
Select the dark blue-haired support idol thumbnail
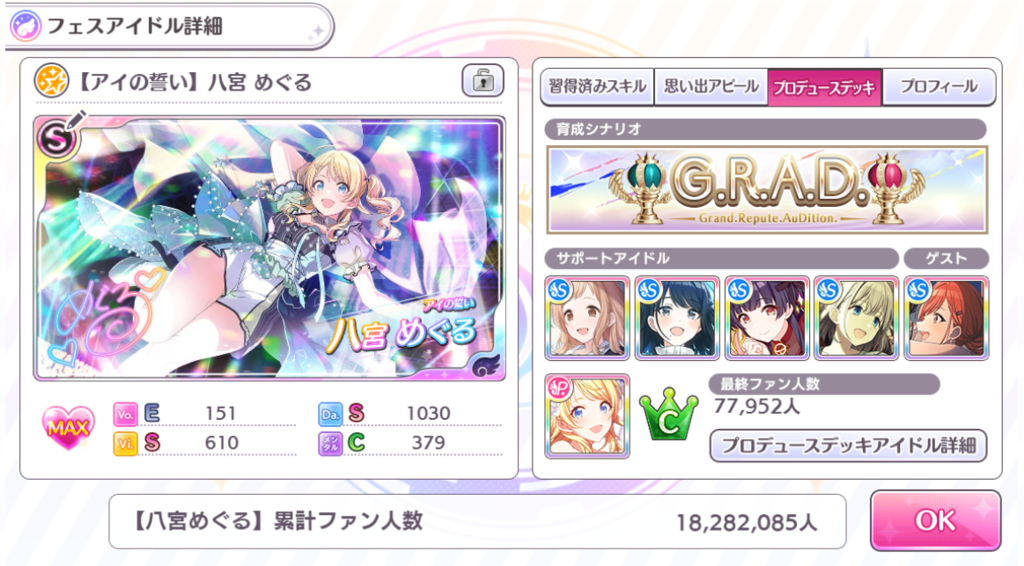tap(677, 318)
